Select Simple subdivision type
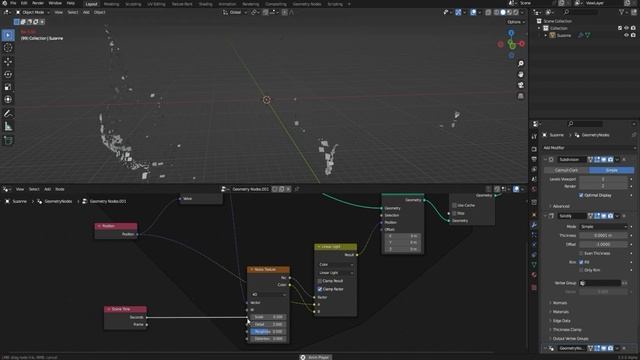This screenshot has width=640, height=360. point(611,170)
